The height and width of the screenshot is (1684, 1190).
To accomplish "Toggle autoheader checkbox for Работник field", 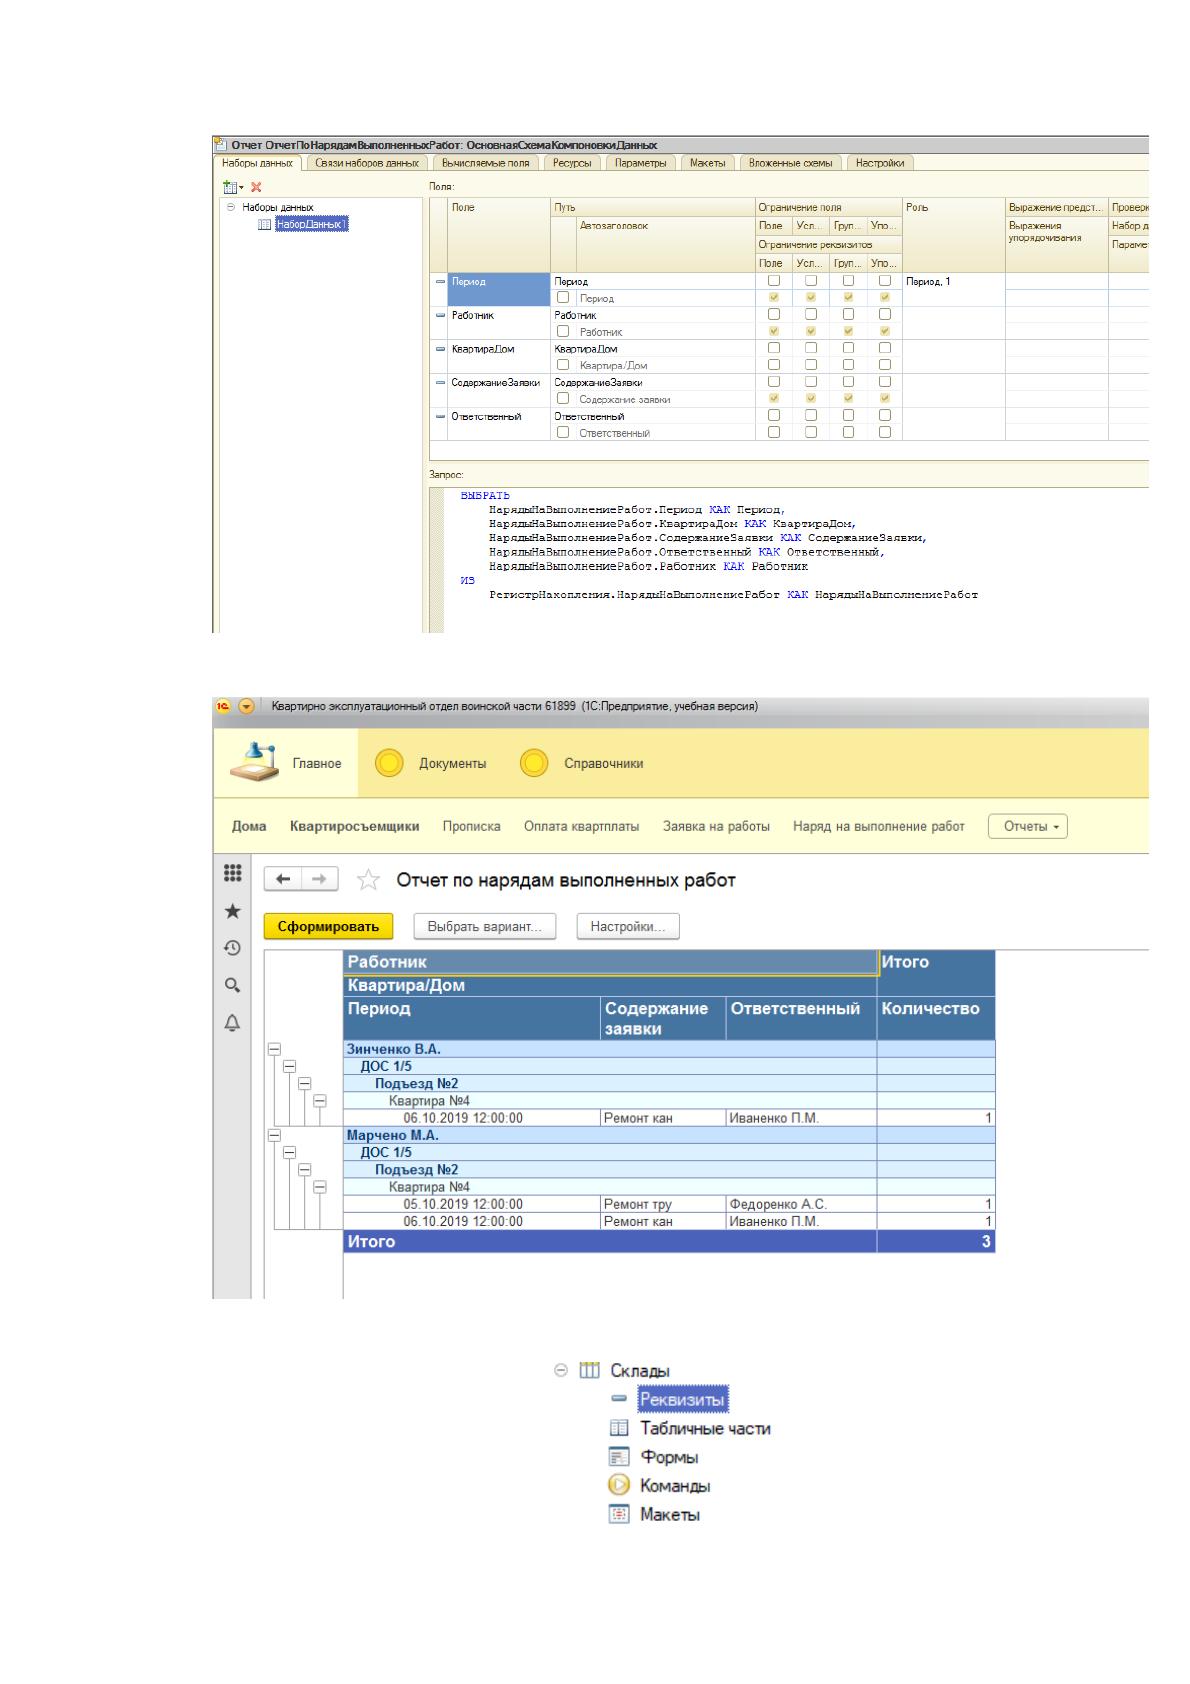I will point(563,331).
